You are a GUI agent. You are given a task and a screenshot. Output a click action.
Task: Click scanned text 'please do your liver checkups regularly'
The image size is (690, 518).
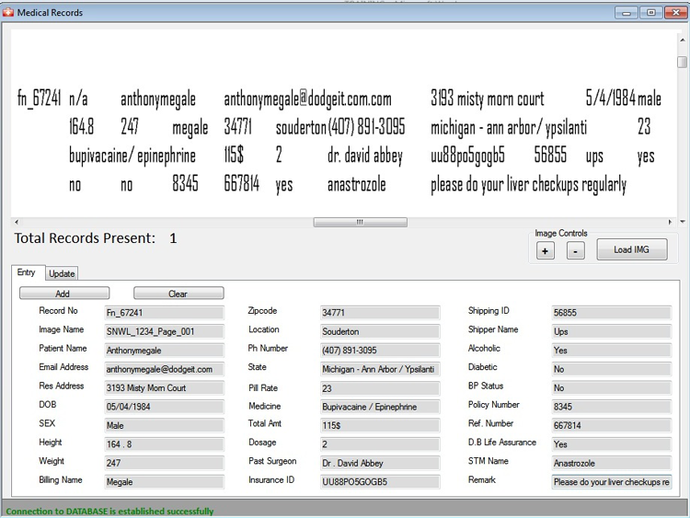tap(529, 184)
